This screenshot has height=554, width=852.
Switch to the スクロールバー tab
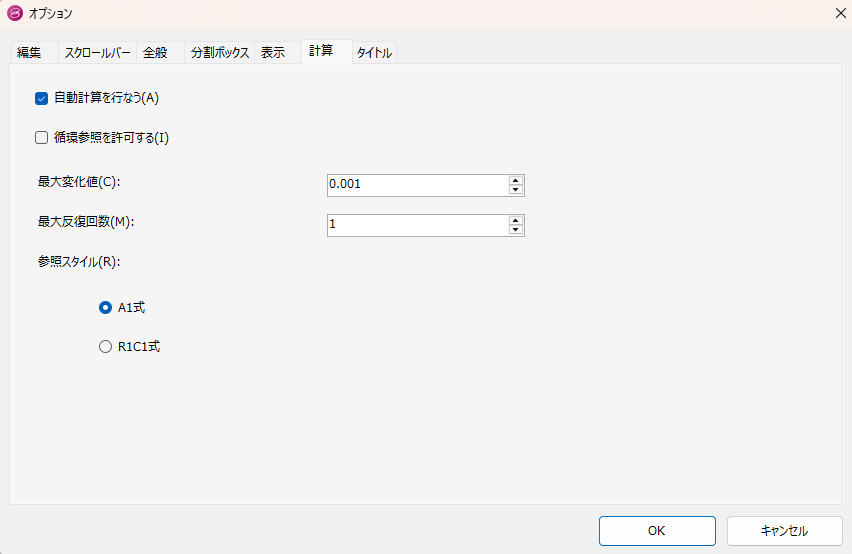tap(97, 53)
